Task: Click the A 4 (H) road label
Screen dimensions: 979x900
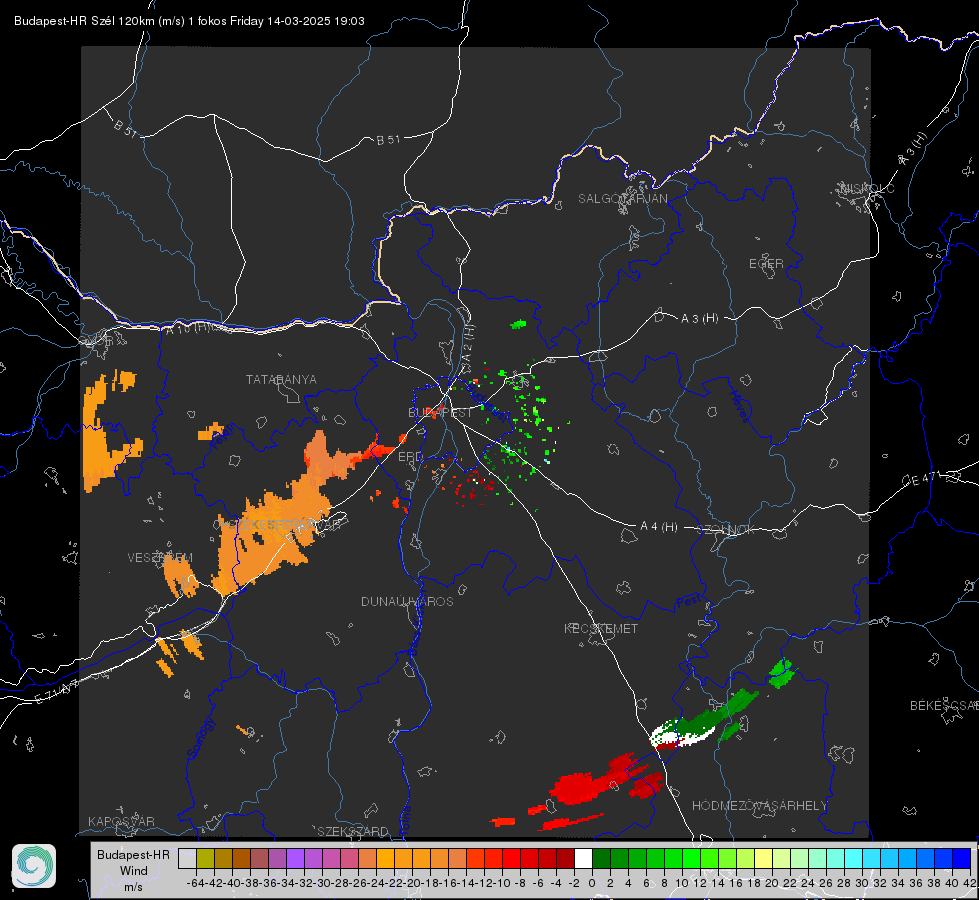Action: tap(659, 527)
